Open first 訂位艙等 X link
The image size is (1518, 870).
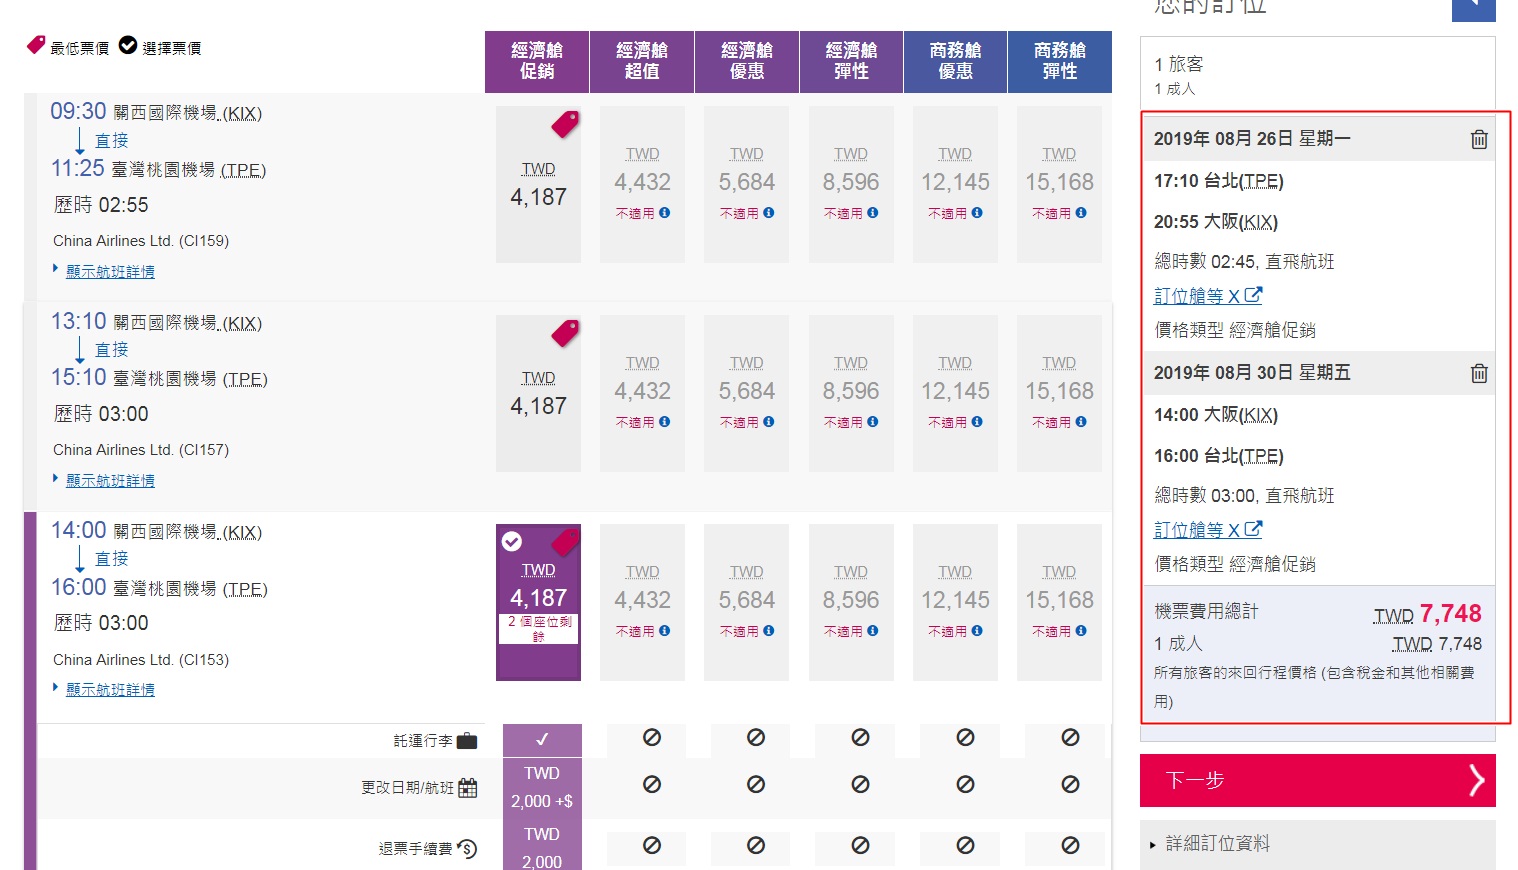click(x=1207, y=296)
